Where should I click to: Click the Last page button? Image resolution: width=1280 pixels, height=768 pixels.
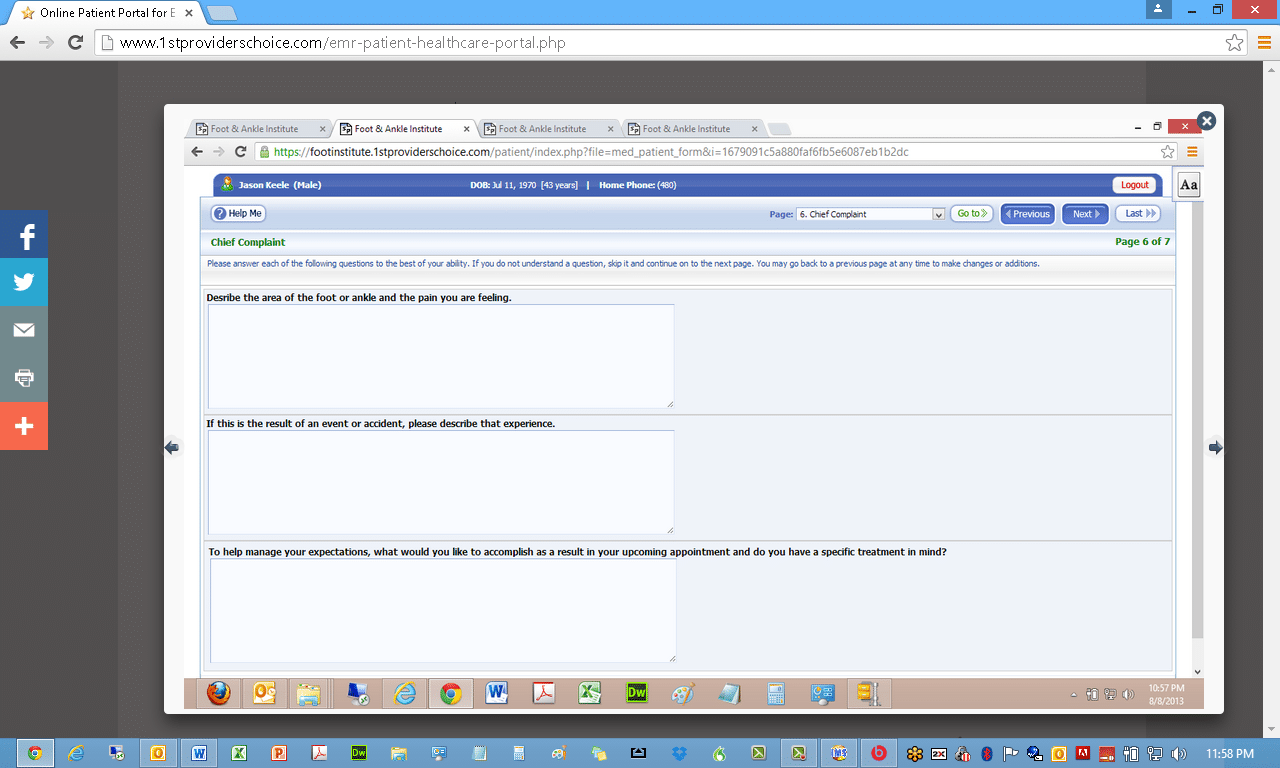tap(1139, 214)
